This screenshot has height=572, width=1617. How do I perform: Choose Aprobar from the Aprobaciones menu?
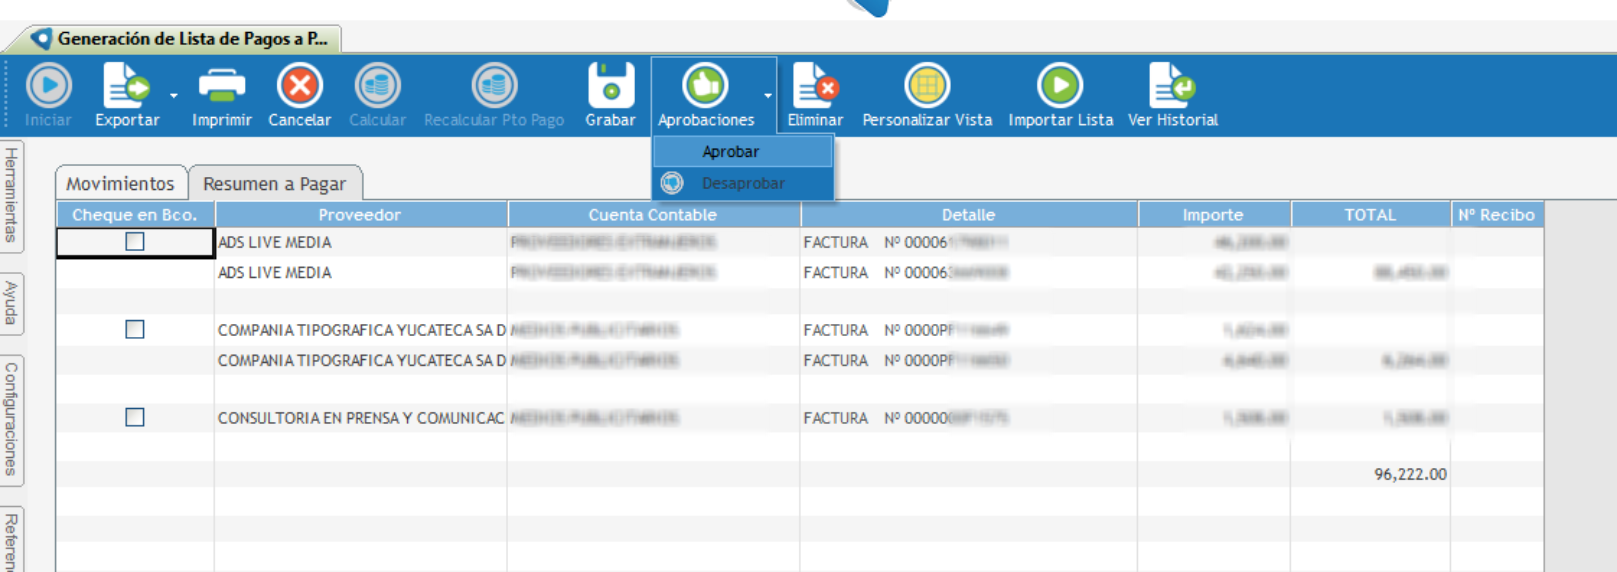[743, 152]
